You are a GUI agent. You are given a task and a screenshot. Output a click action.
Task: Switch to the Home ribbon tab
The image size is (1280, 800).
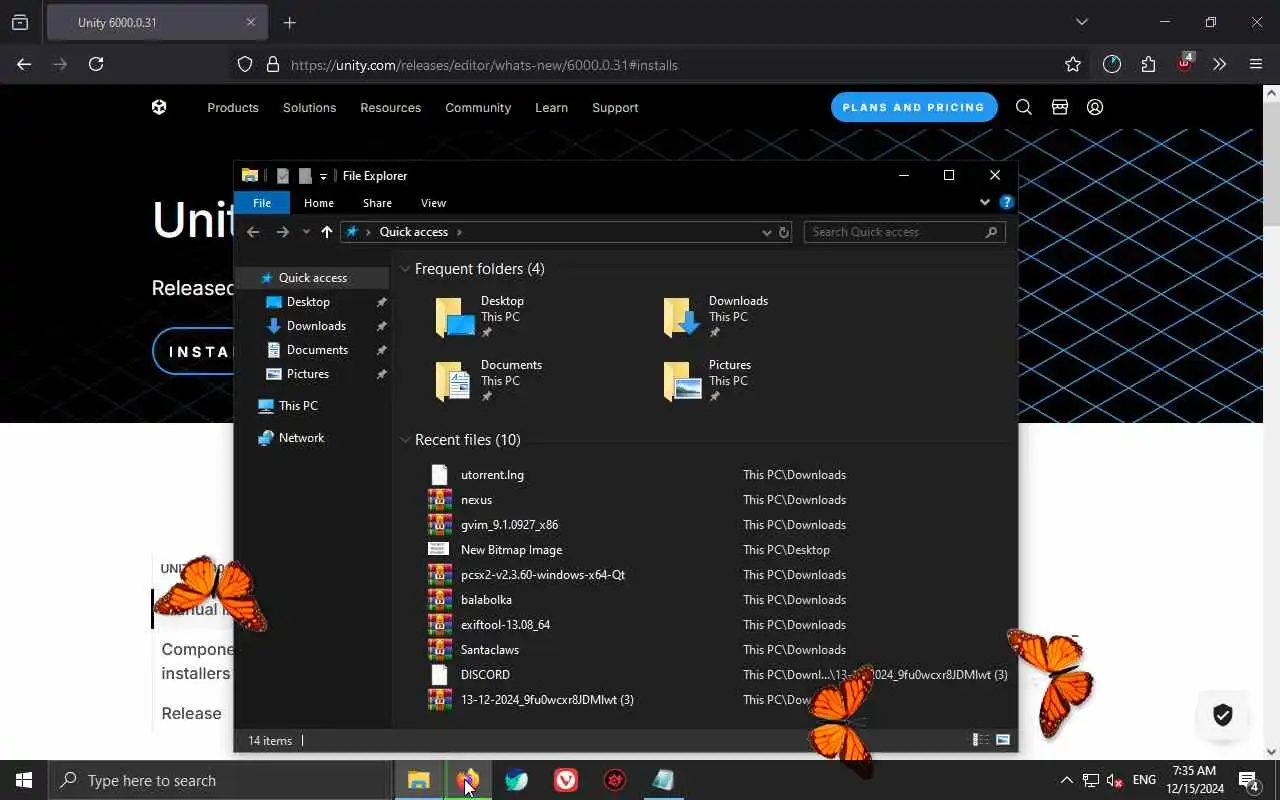coord(319,203)
